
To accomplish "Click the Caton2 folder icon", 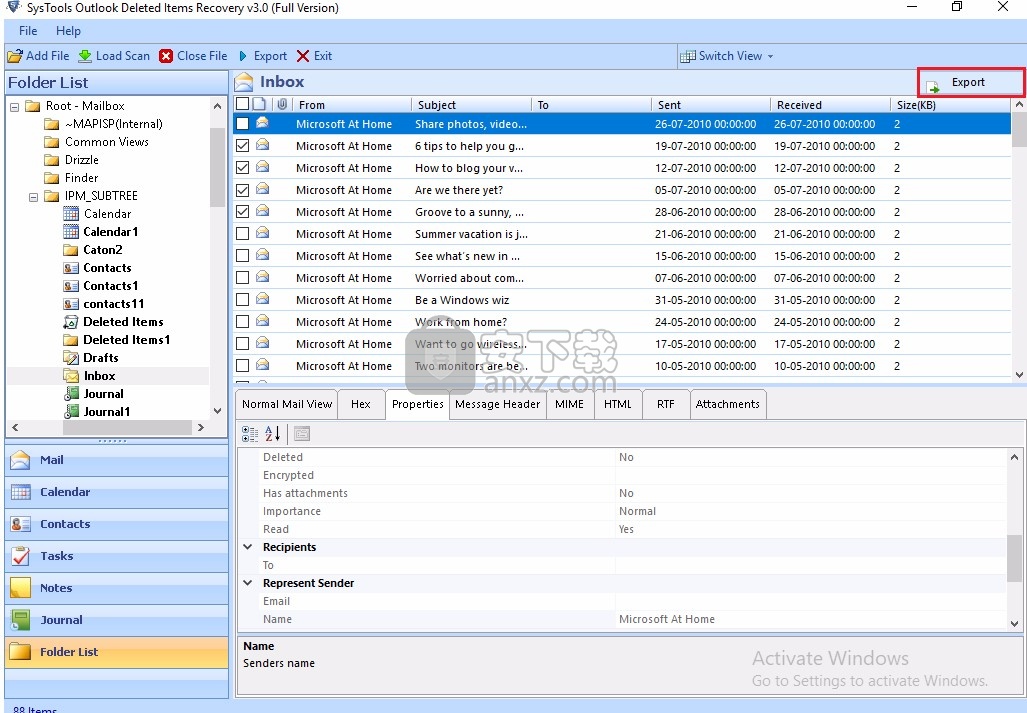I will [x=71, y=250].
